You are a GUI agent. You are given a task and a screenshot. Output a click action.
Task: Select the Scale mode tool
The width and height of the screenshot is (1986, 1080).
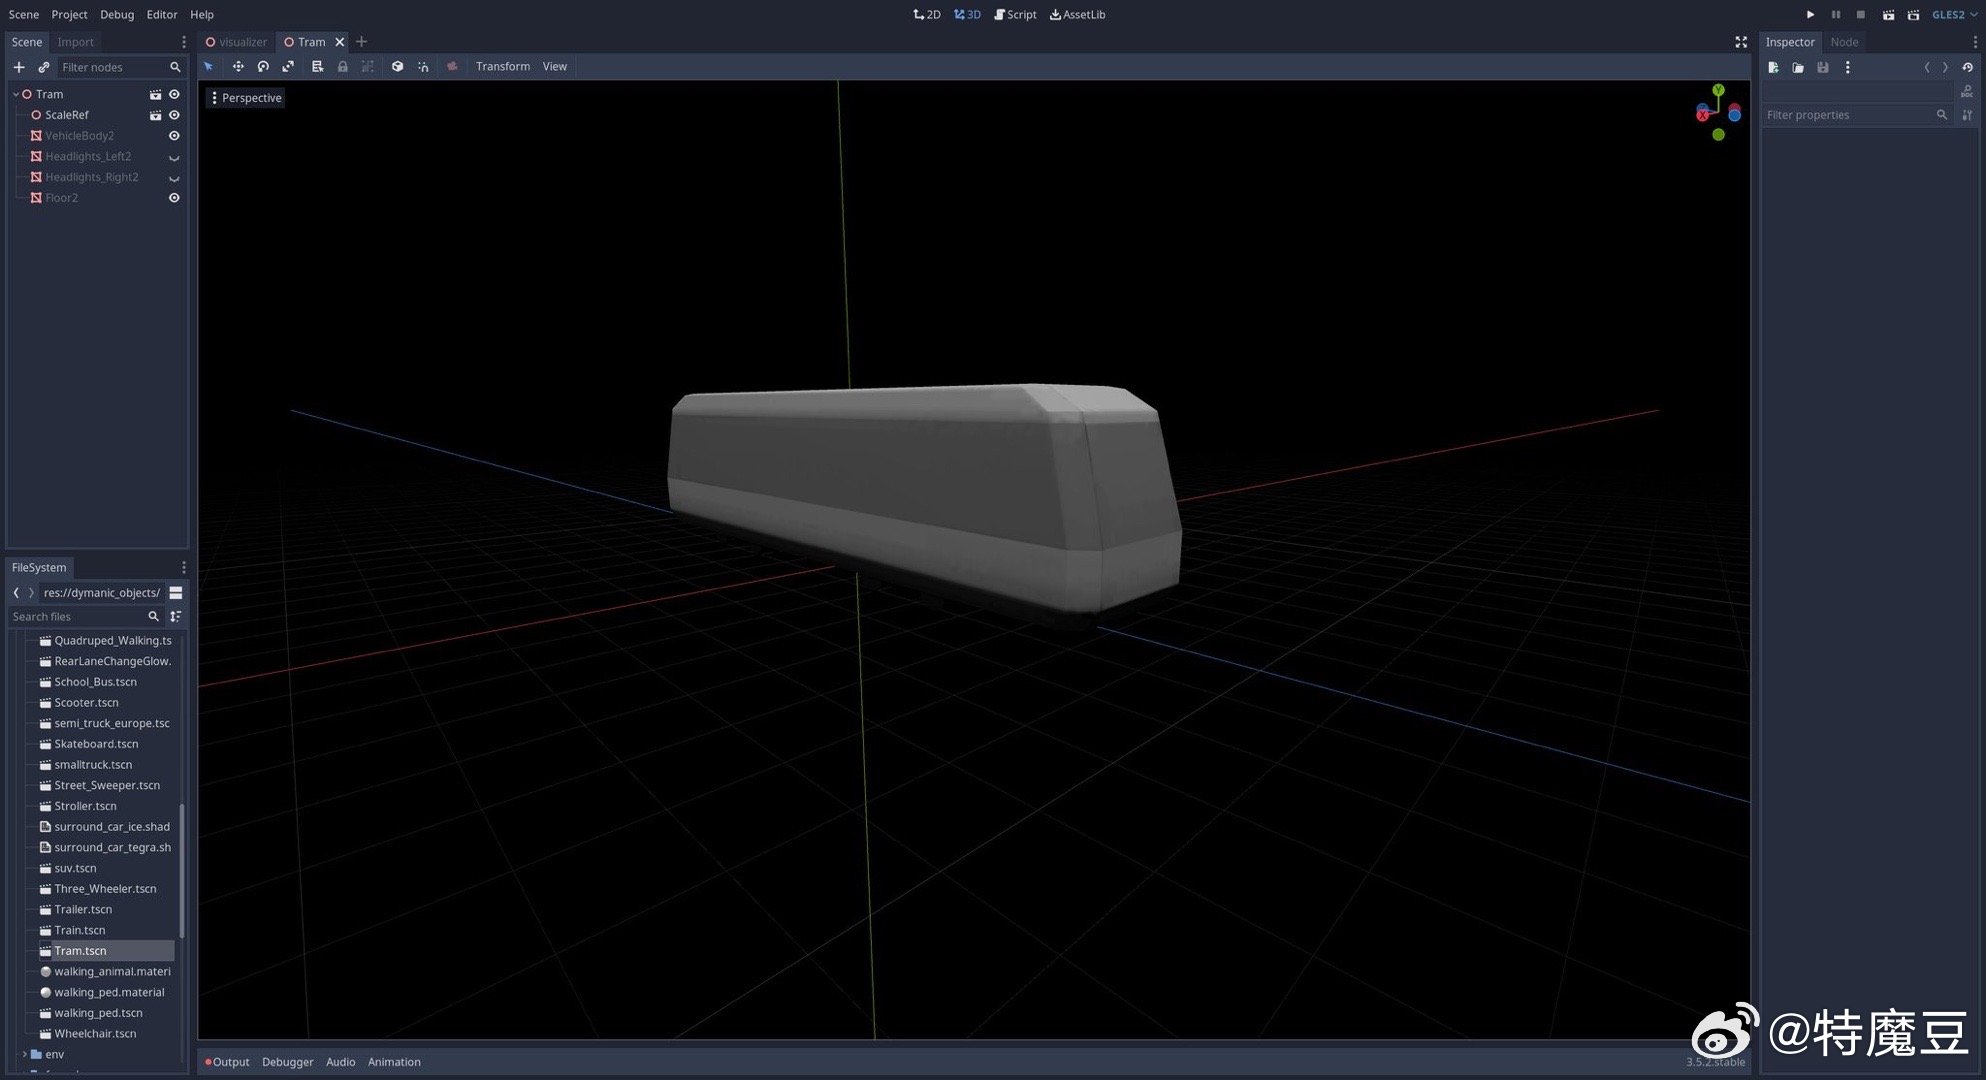(288, 66)
